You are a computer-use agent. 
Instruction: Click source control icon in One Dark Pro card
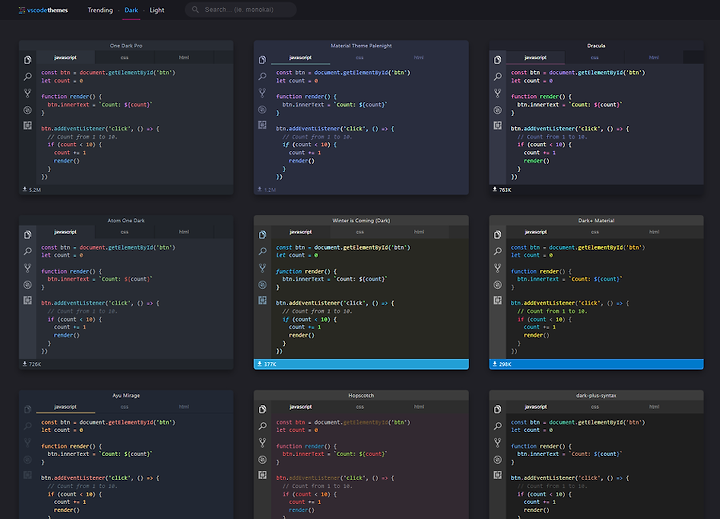(x=28, y=93)
